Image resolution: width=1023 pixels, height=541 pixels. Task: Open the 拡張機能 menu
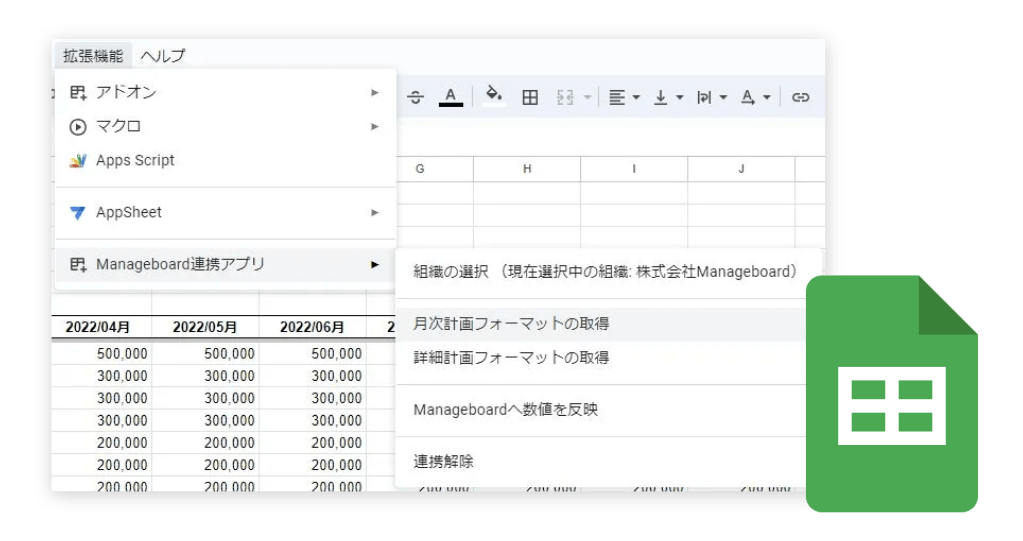coord(93,56)
